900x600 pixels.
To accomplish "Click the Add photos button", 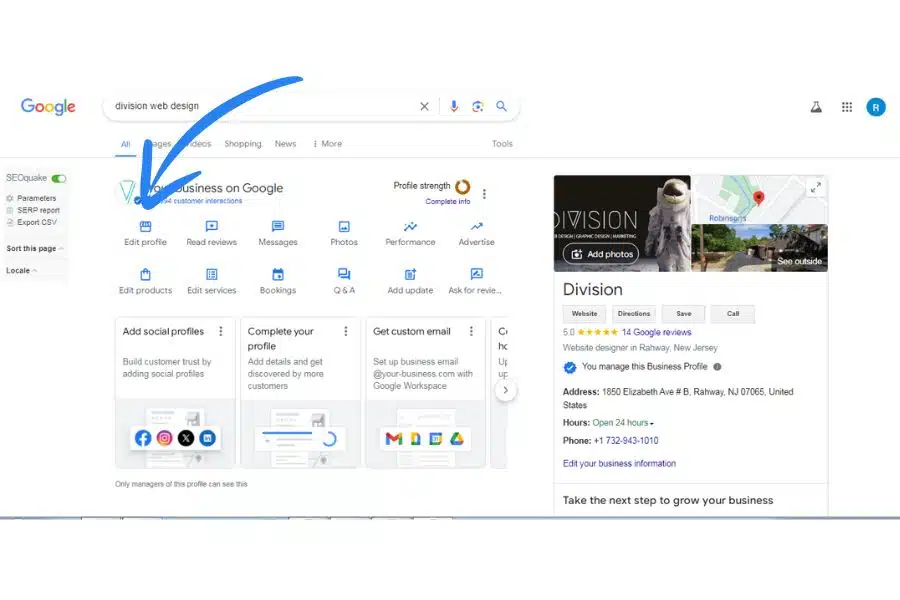I will pyautogui.click(x=602, y=254).
